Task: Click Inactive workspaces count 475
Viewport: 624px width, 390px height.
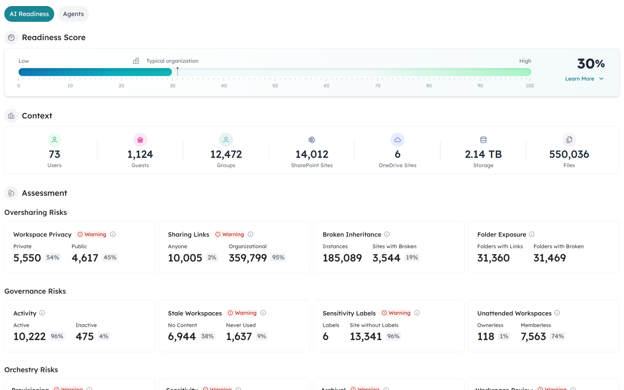Action: [84, 337]
